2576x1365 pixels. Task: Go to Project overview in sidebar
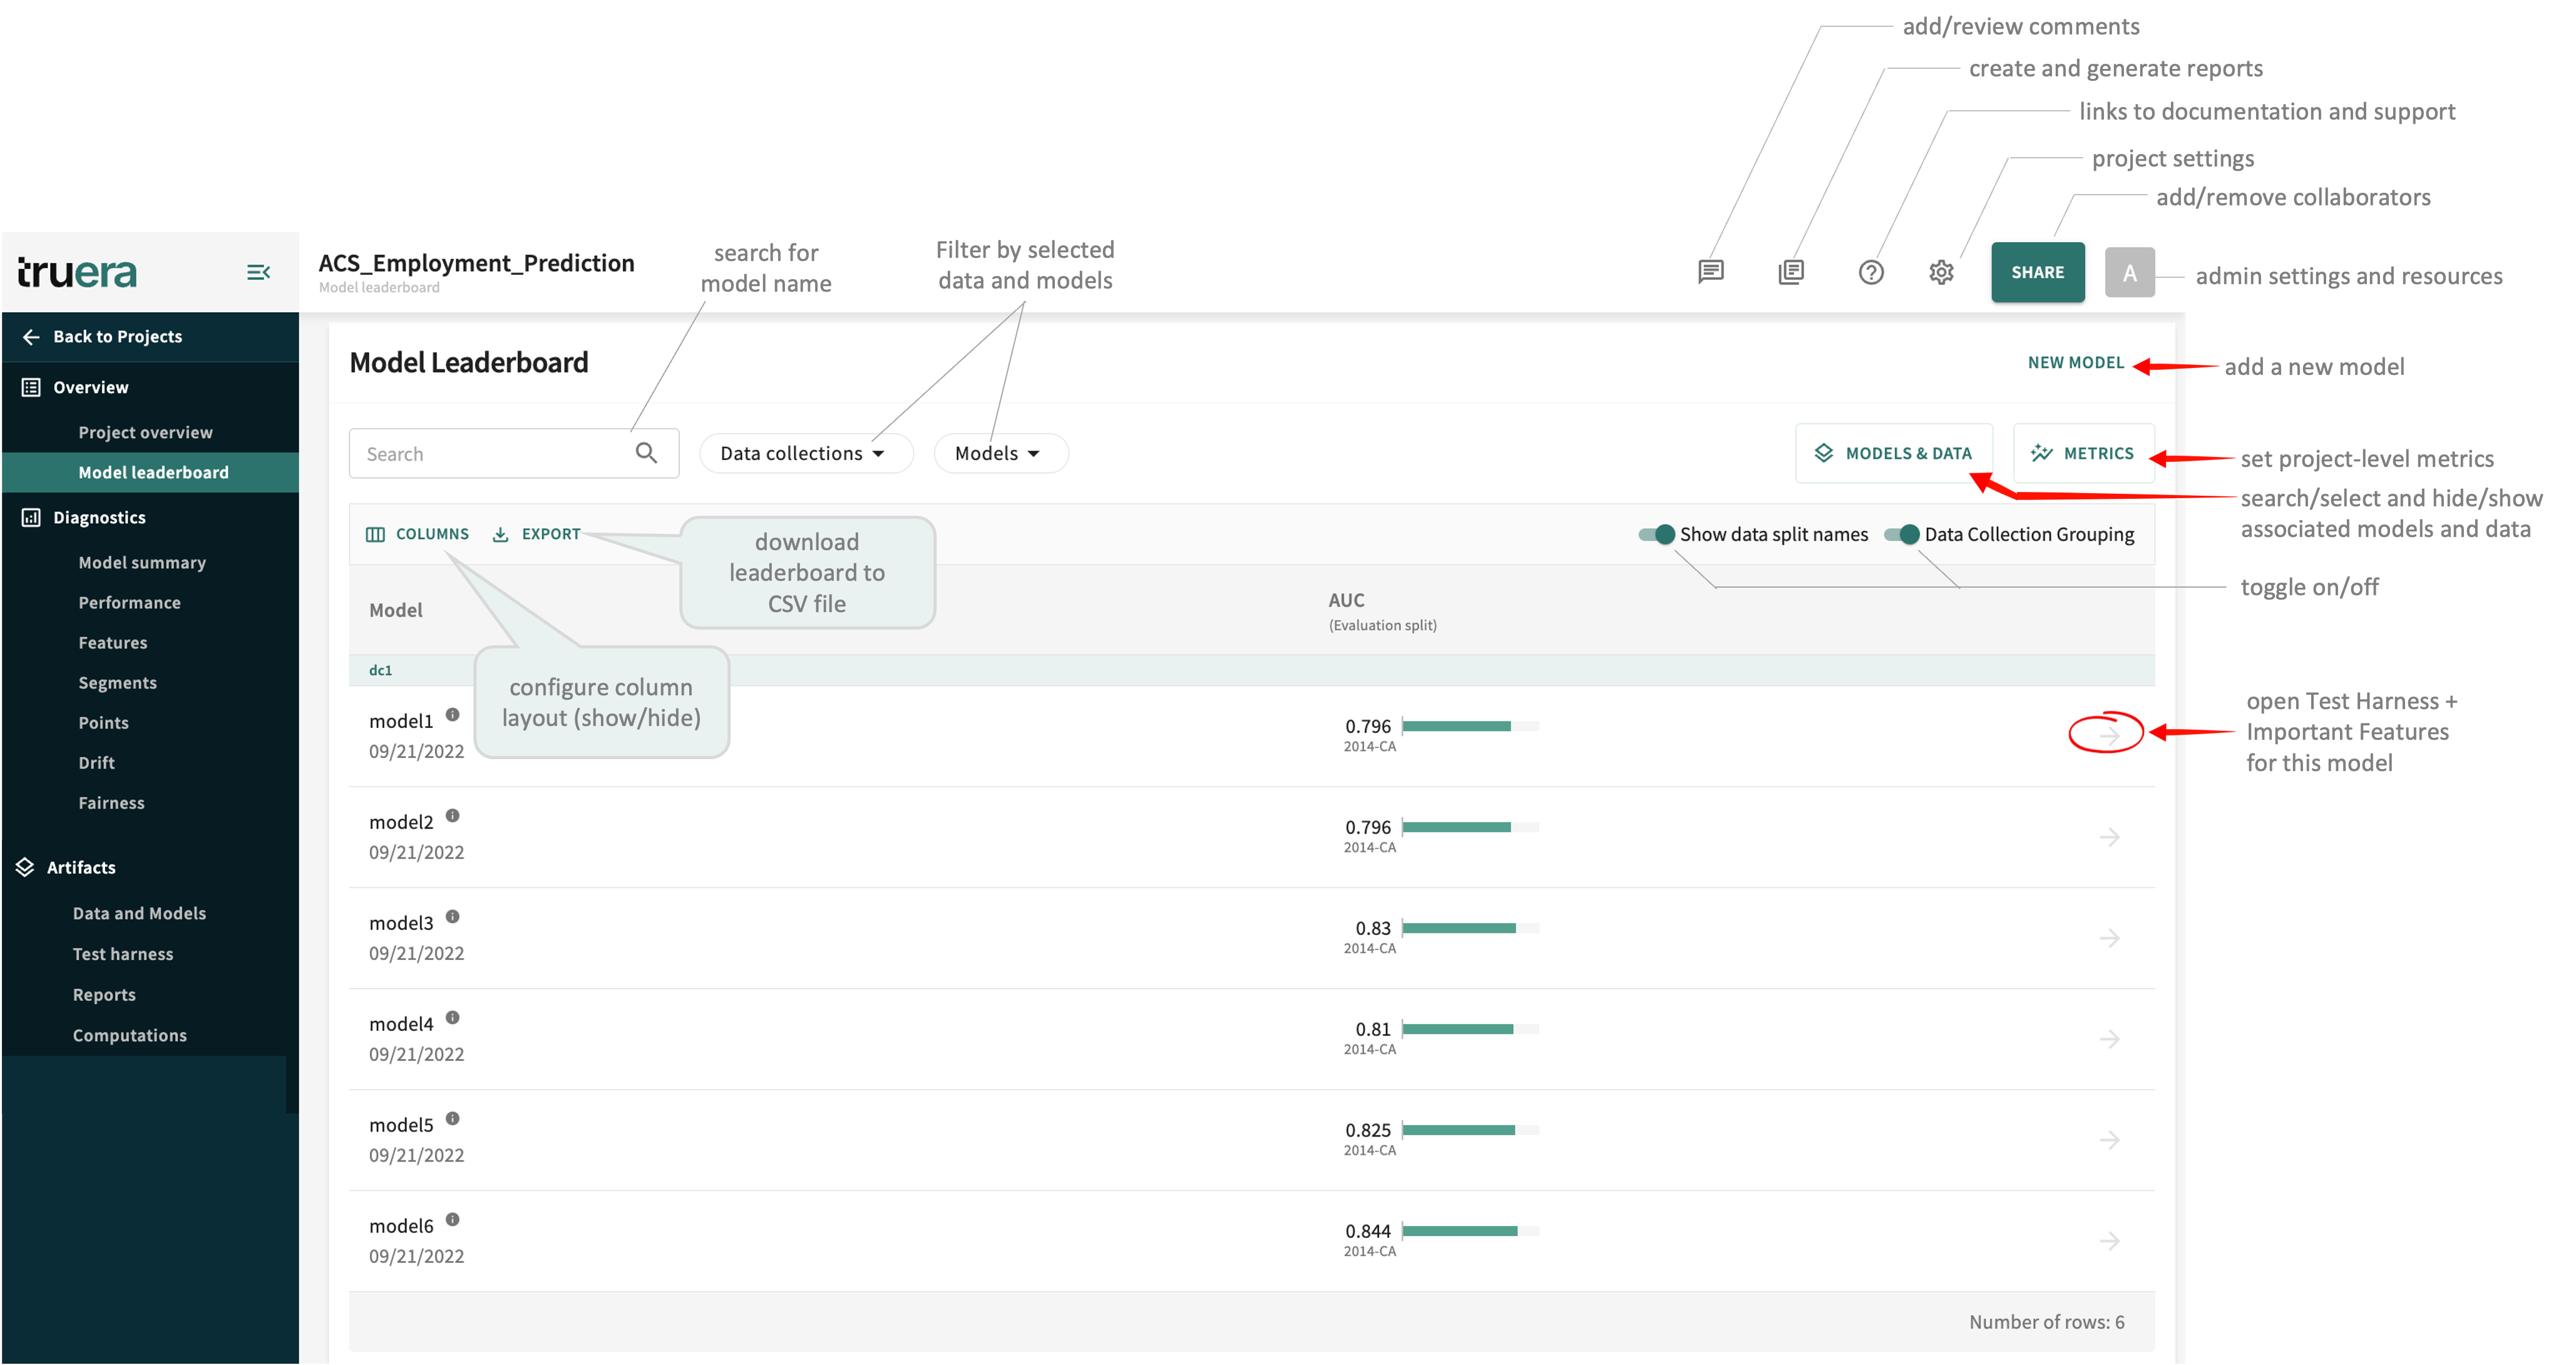pyautogui.click(x=145, y=432)
